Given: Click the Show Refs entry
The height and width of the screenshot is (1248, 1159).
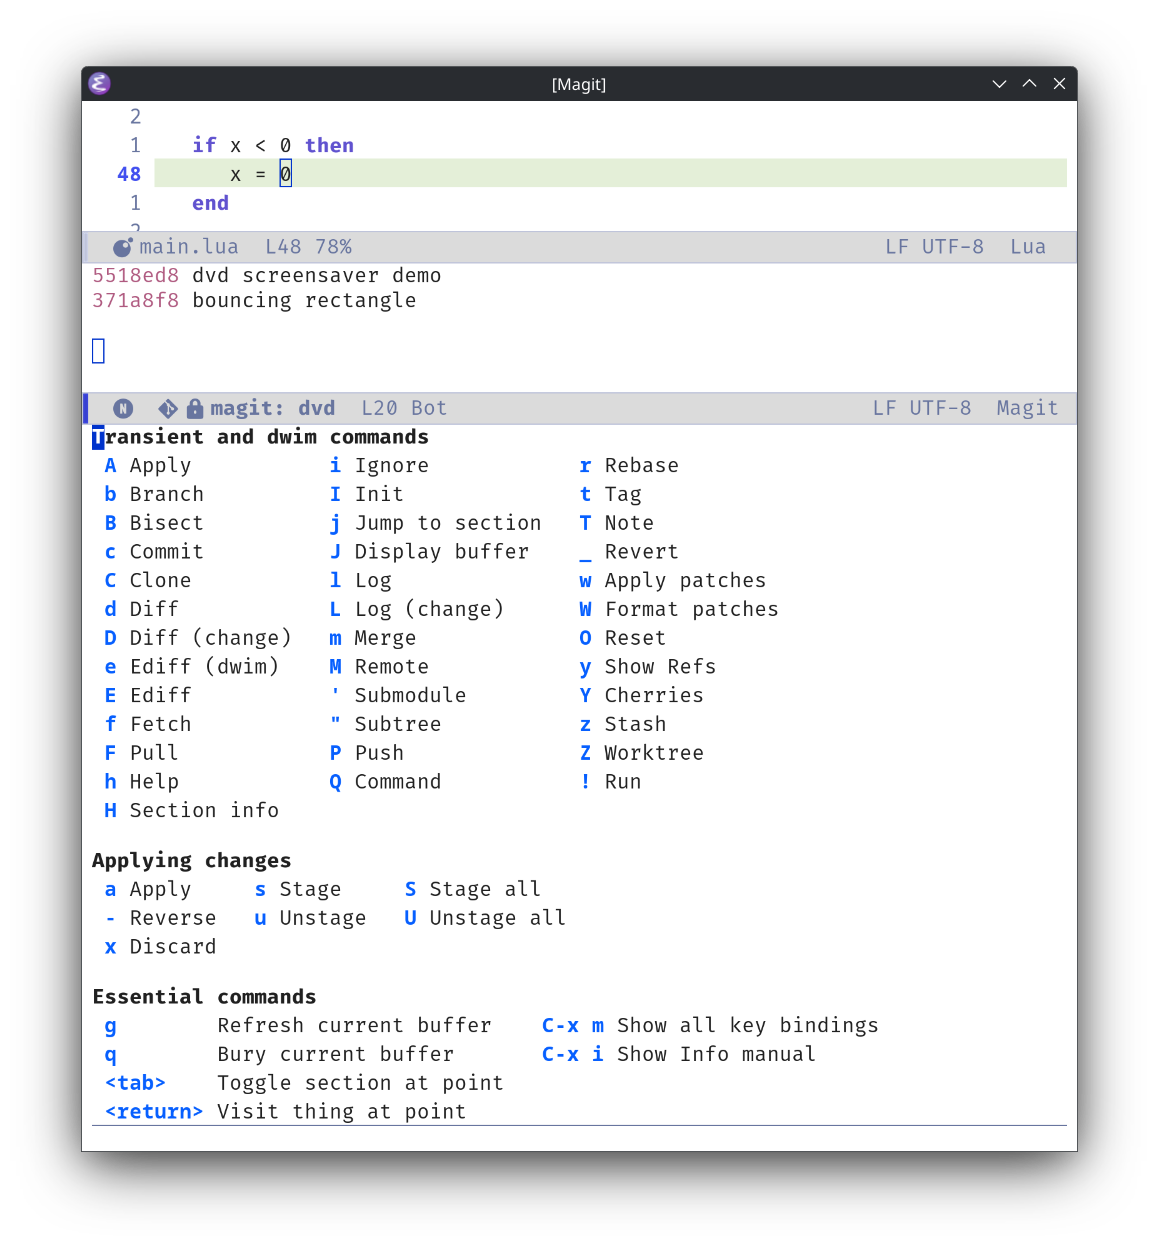Looking at the screenshot, I should pos(648,667).
